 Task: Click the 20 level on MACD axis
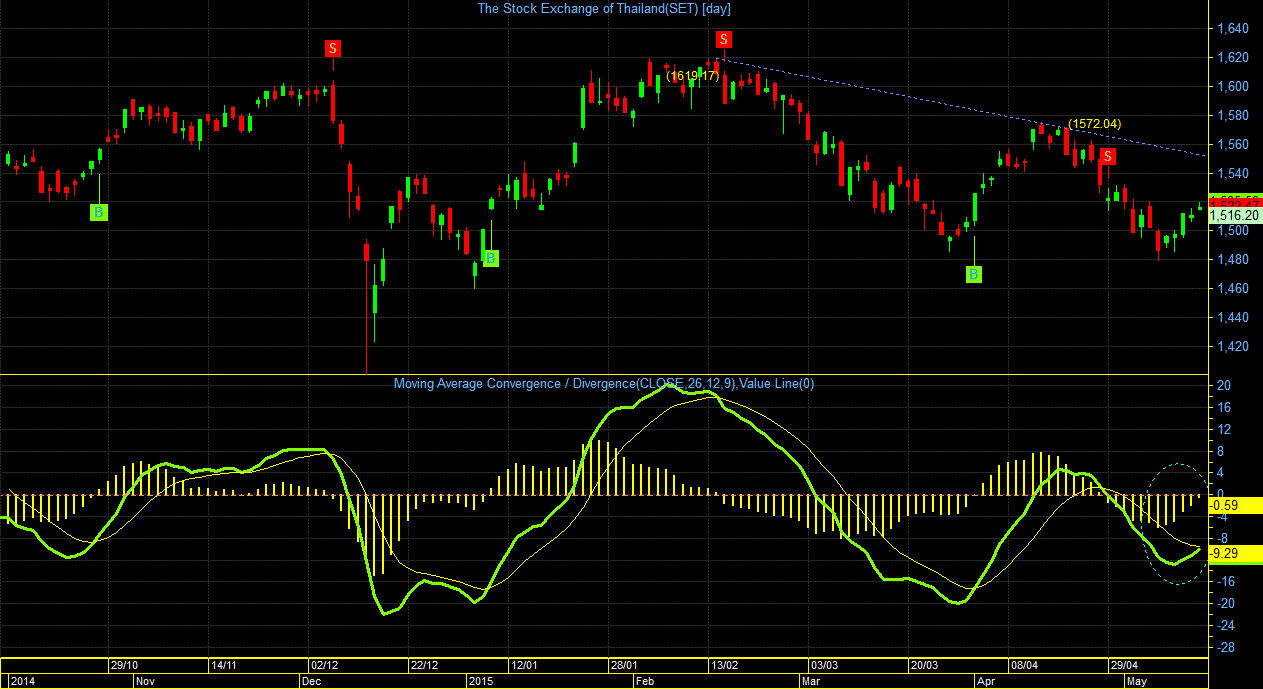point(1224,385)
